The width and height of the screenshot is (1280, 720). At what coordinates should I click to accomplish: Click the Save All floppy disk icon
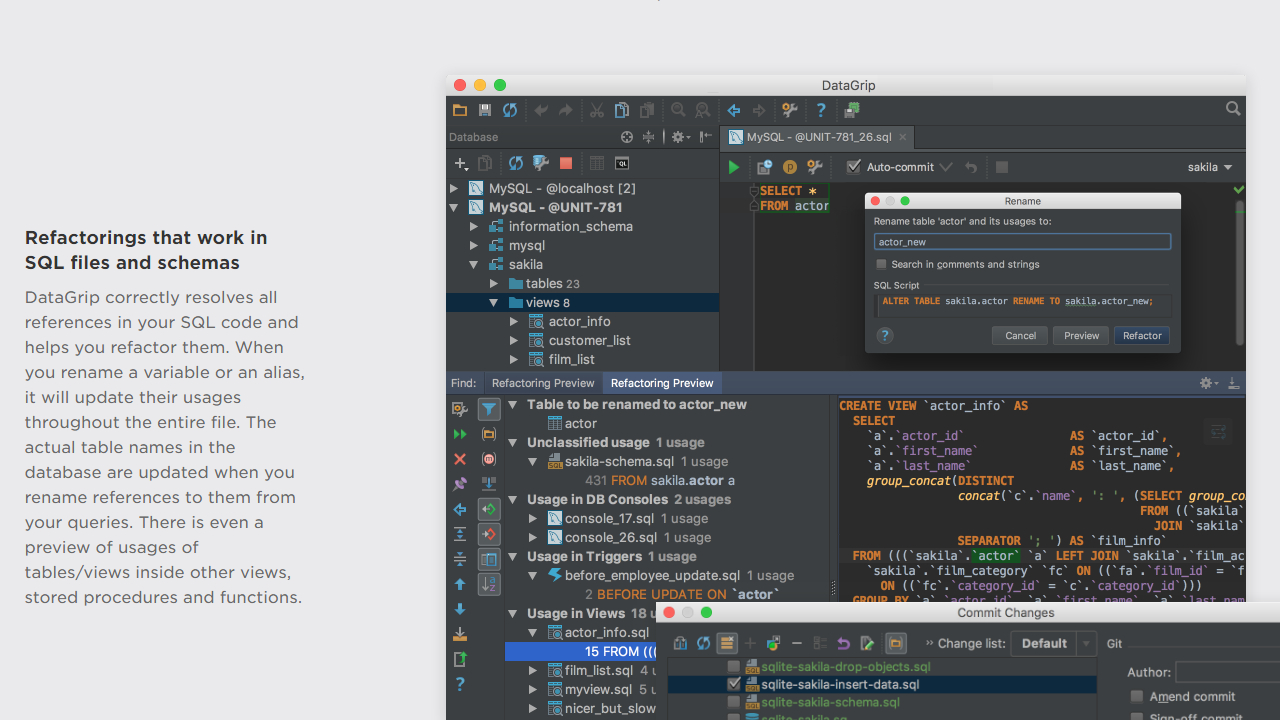click(485, 110)
